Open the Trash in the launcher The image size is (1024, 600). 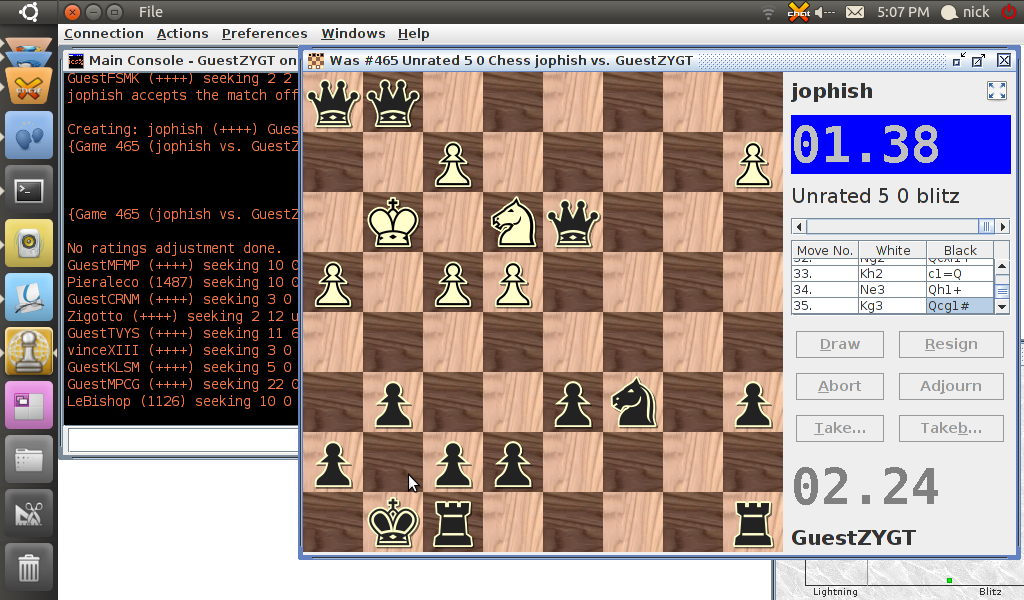[x=29, y=567]
